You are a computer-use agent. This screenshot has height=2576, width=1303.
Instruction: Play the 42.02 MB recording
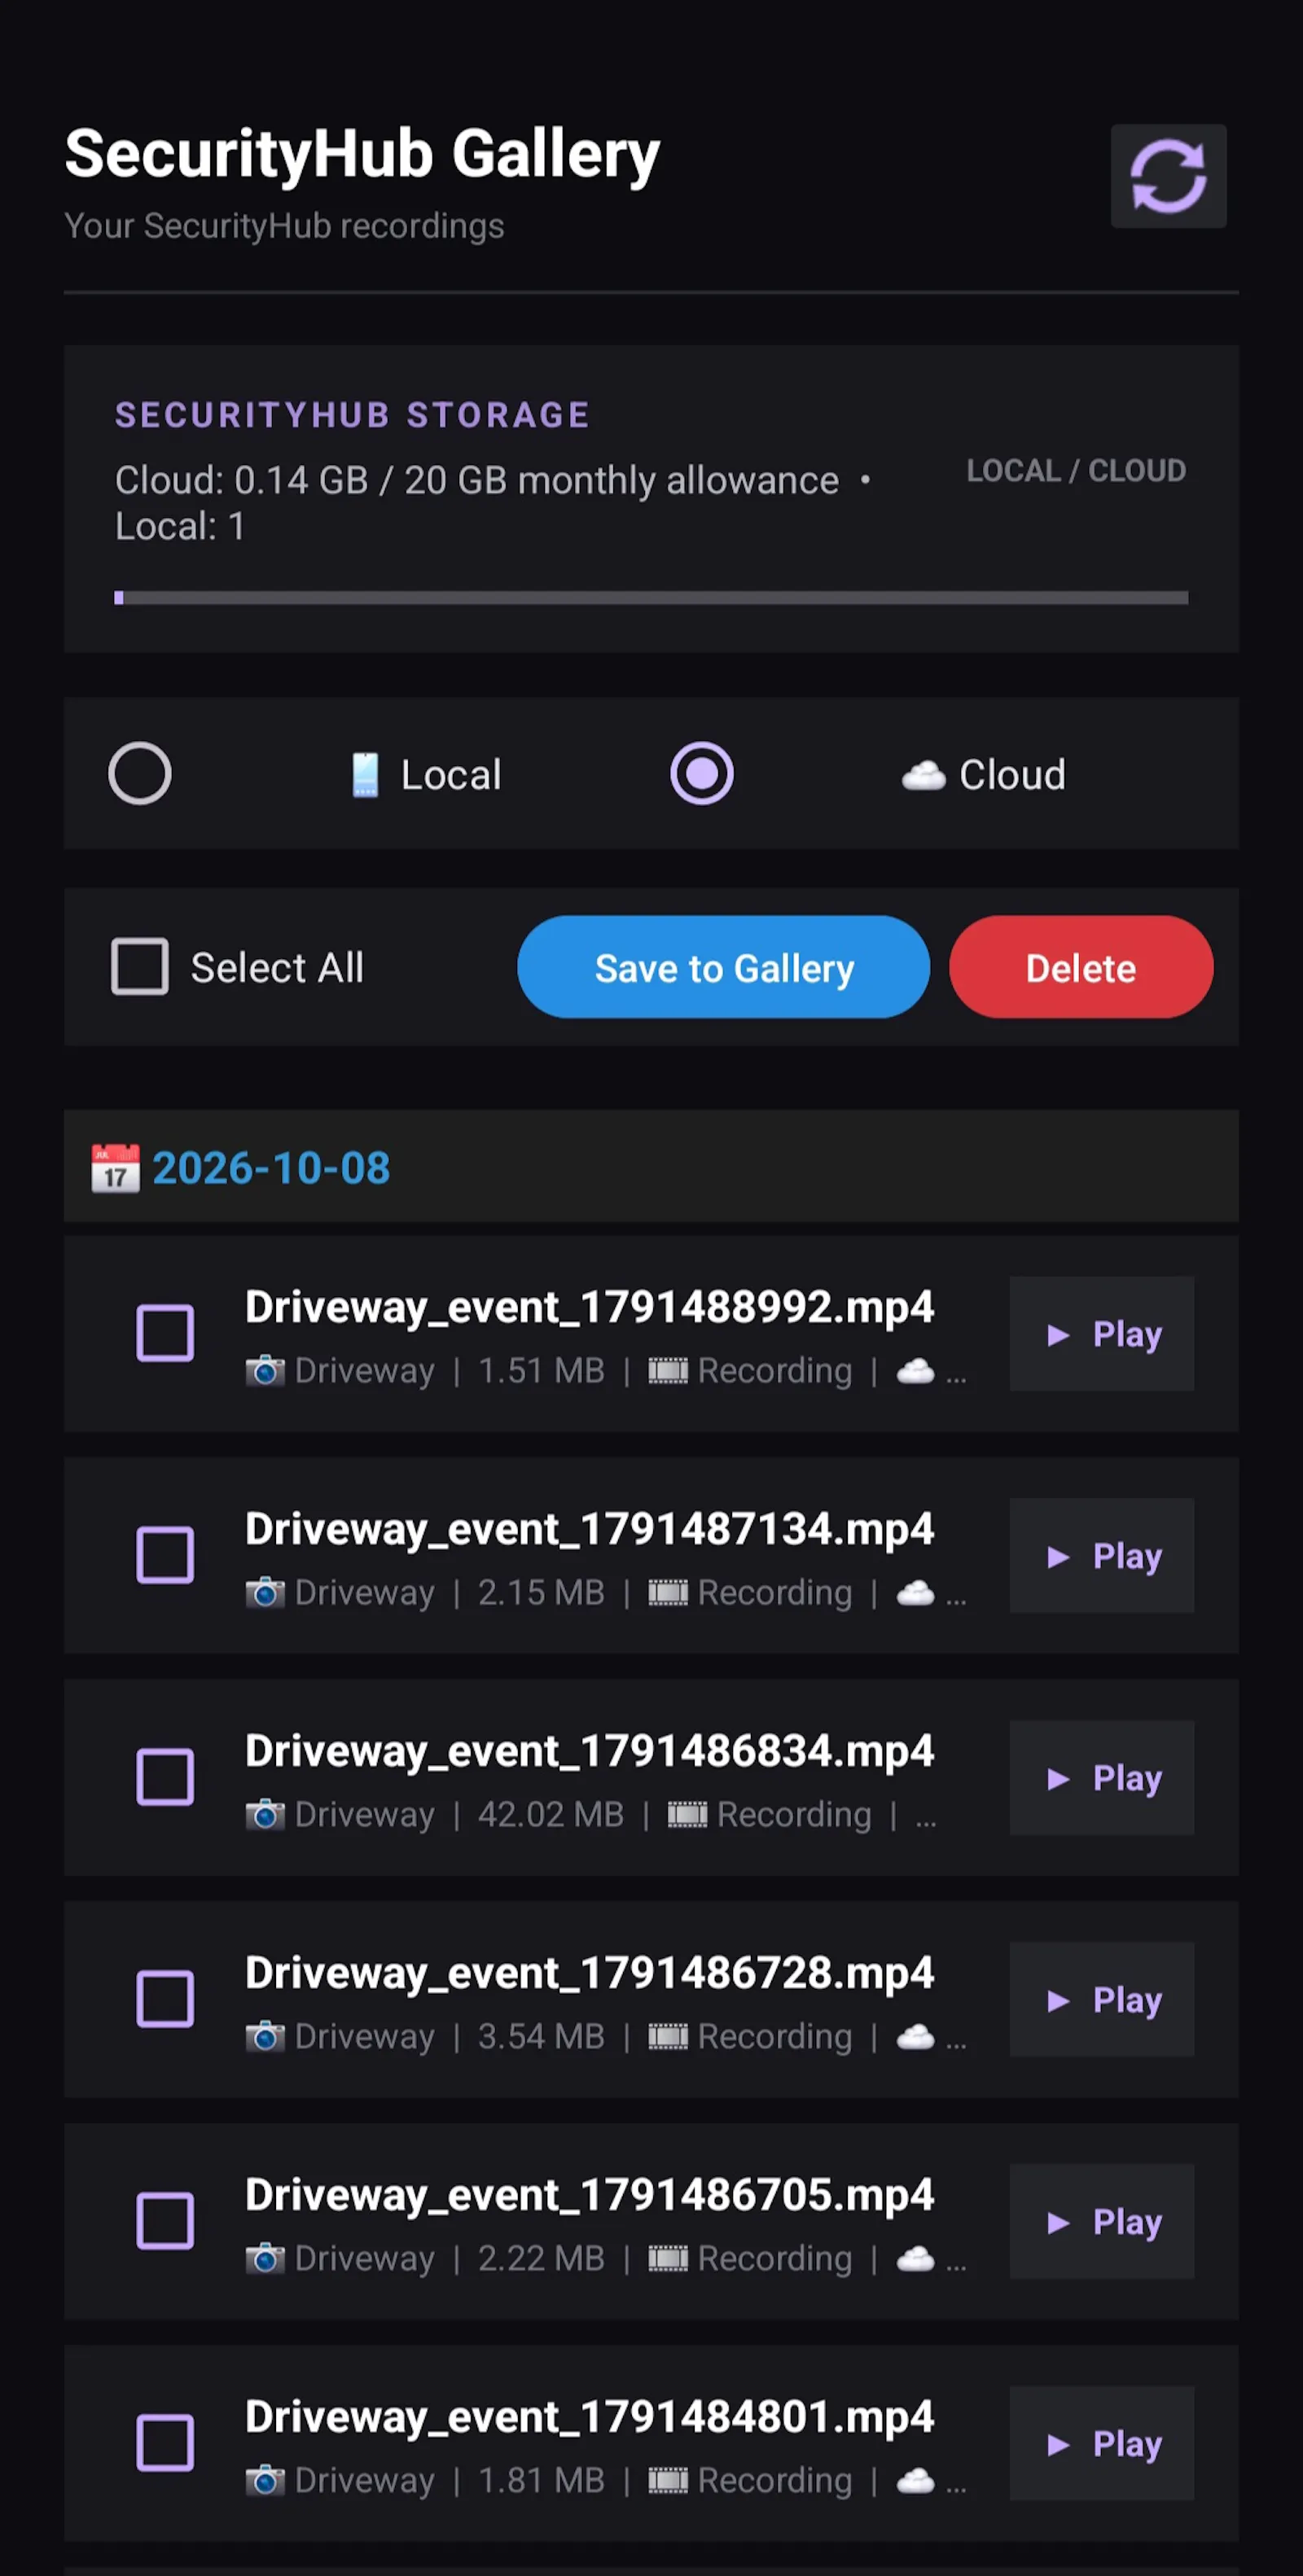[x=1102, y=1777]
